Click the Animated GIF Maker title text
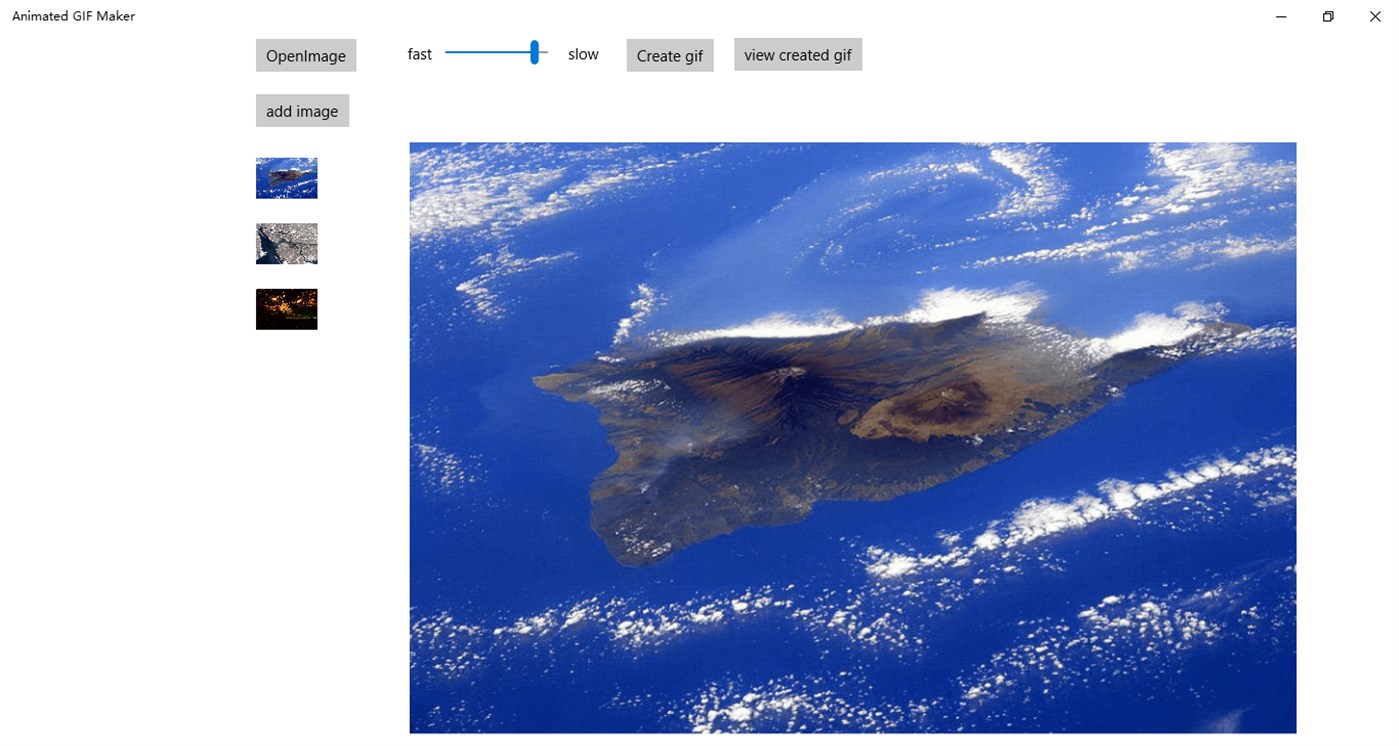The width and height of the screenshot is (1399, 746). pos(73,15)
